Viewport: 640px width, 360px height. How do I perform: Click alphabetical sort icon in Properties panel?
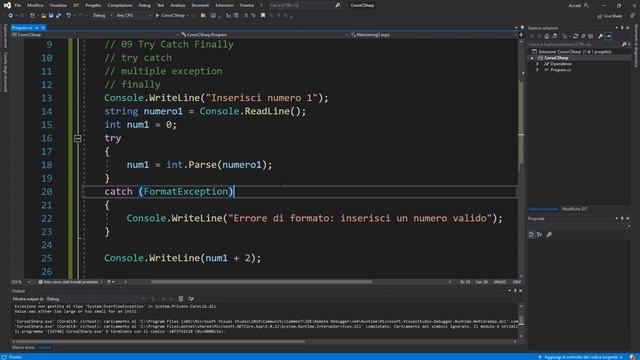click(x=540, y=235)
